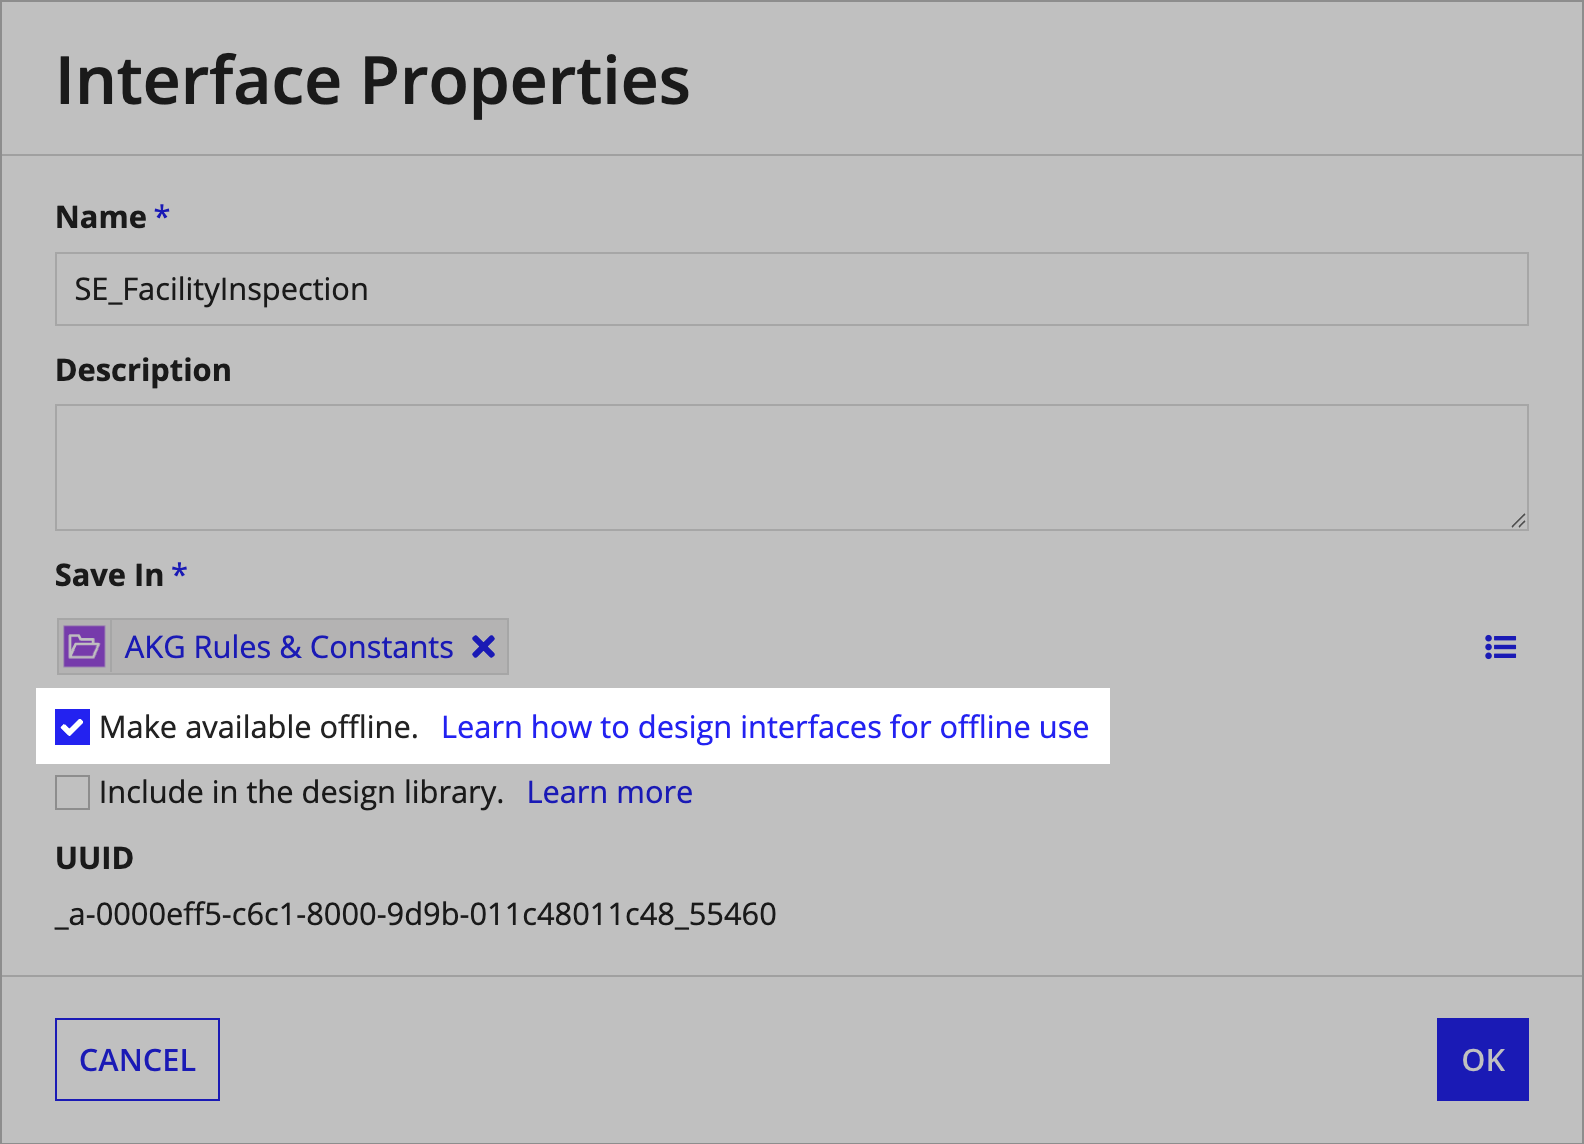Click the Include in the design library label
Viewport: 1584px width, 1144px height.
[301, 792]
